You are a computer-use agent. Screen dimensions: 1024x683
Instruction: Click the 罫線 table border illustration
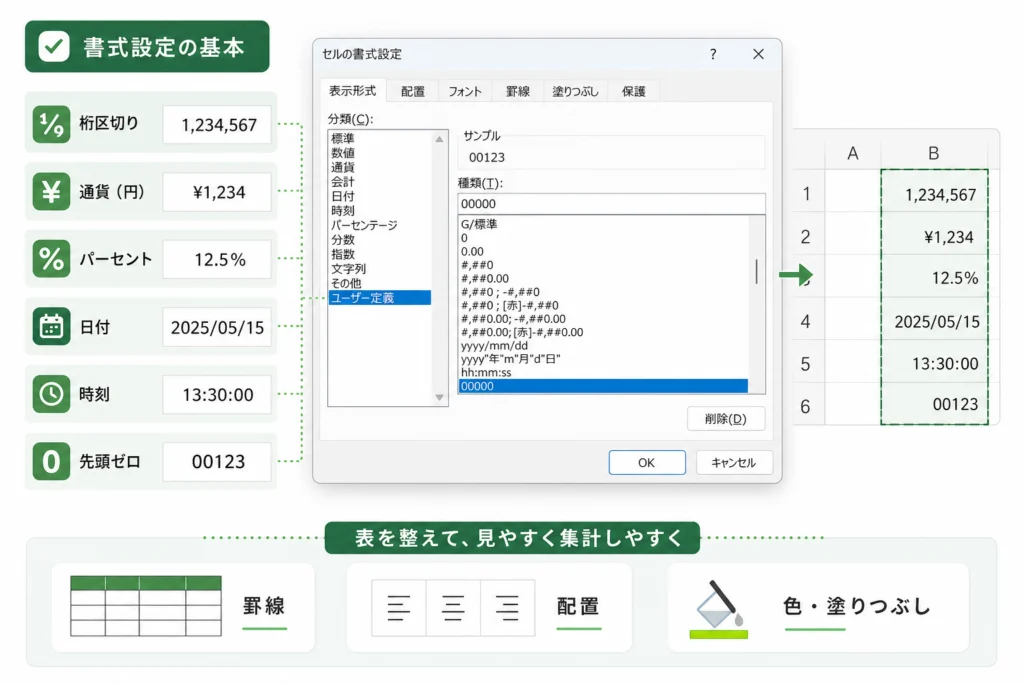click(x=146, y=606)
